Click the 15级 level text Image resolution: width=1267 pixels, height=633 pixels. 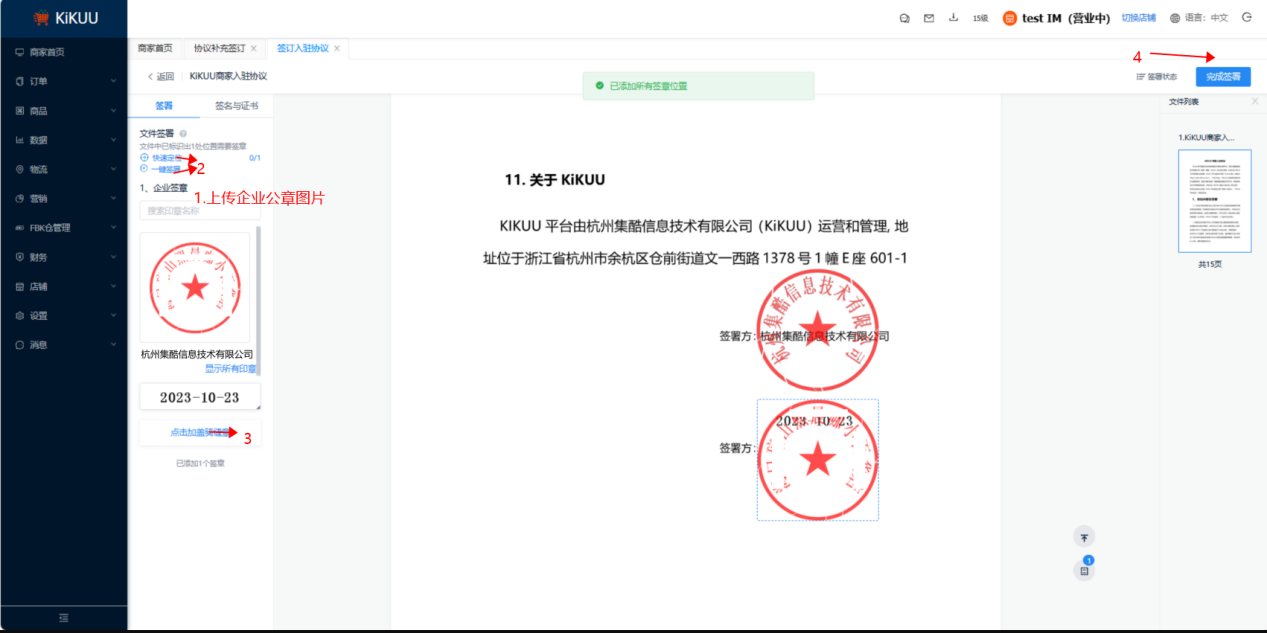981,18
